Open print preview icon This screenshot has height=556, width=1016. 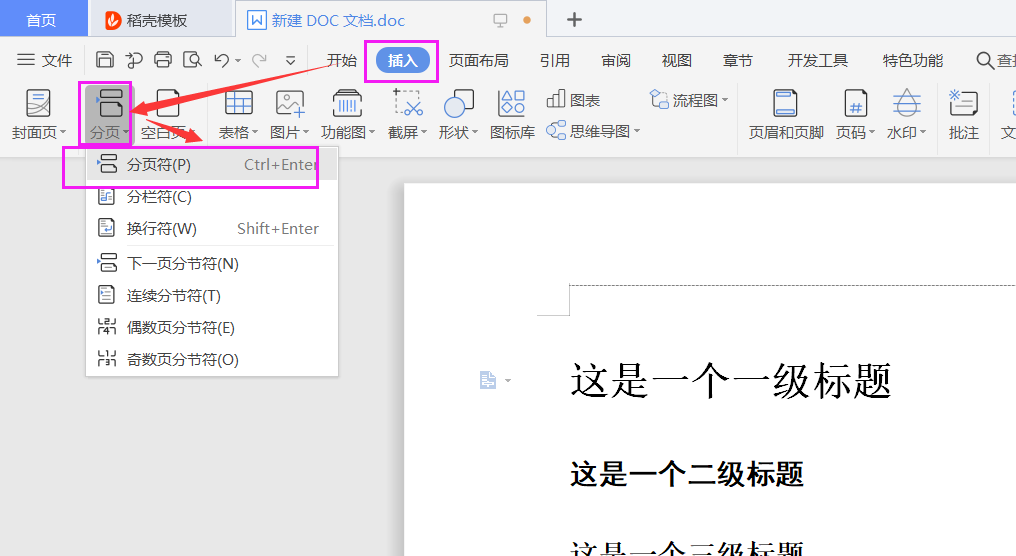pyautogui.click(x=192, y=60)
